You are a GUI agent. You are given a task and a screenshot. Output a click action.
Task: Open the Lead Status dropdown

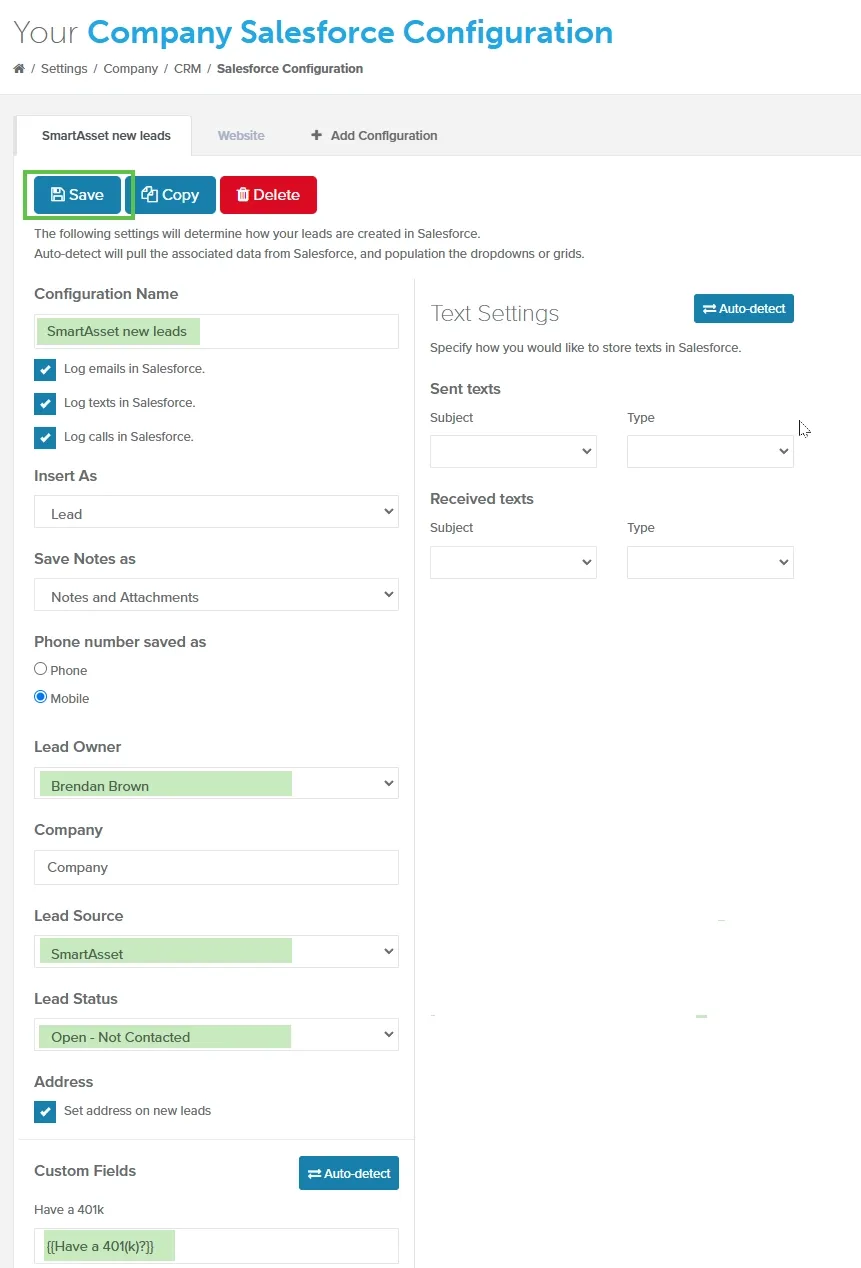pyautogui.click(x=216, y=1035)
